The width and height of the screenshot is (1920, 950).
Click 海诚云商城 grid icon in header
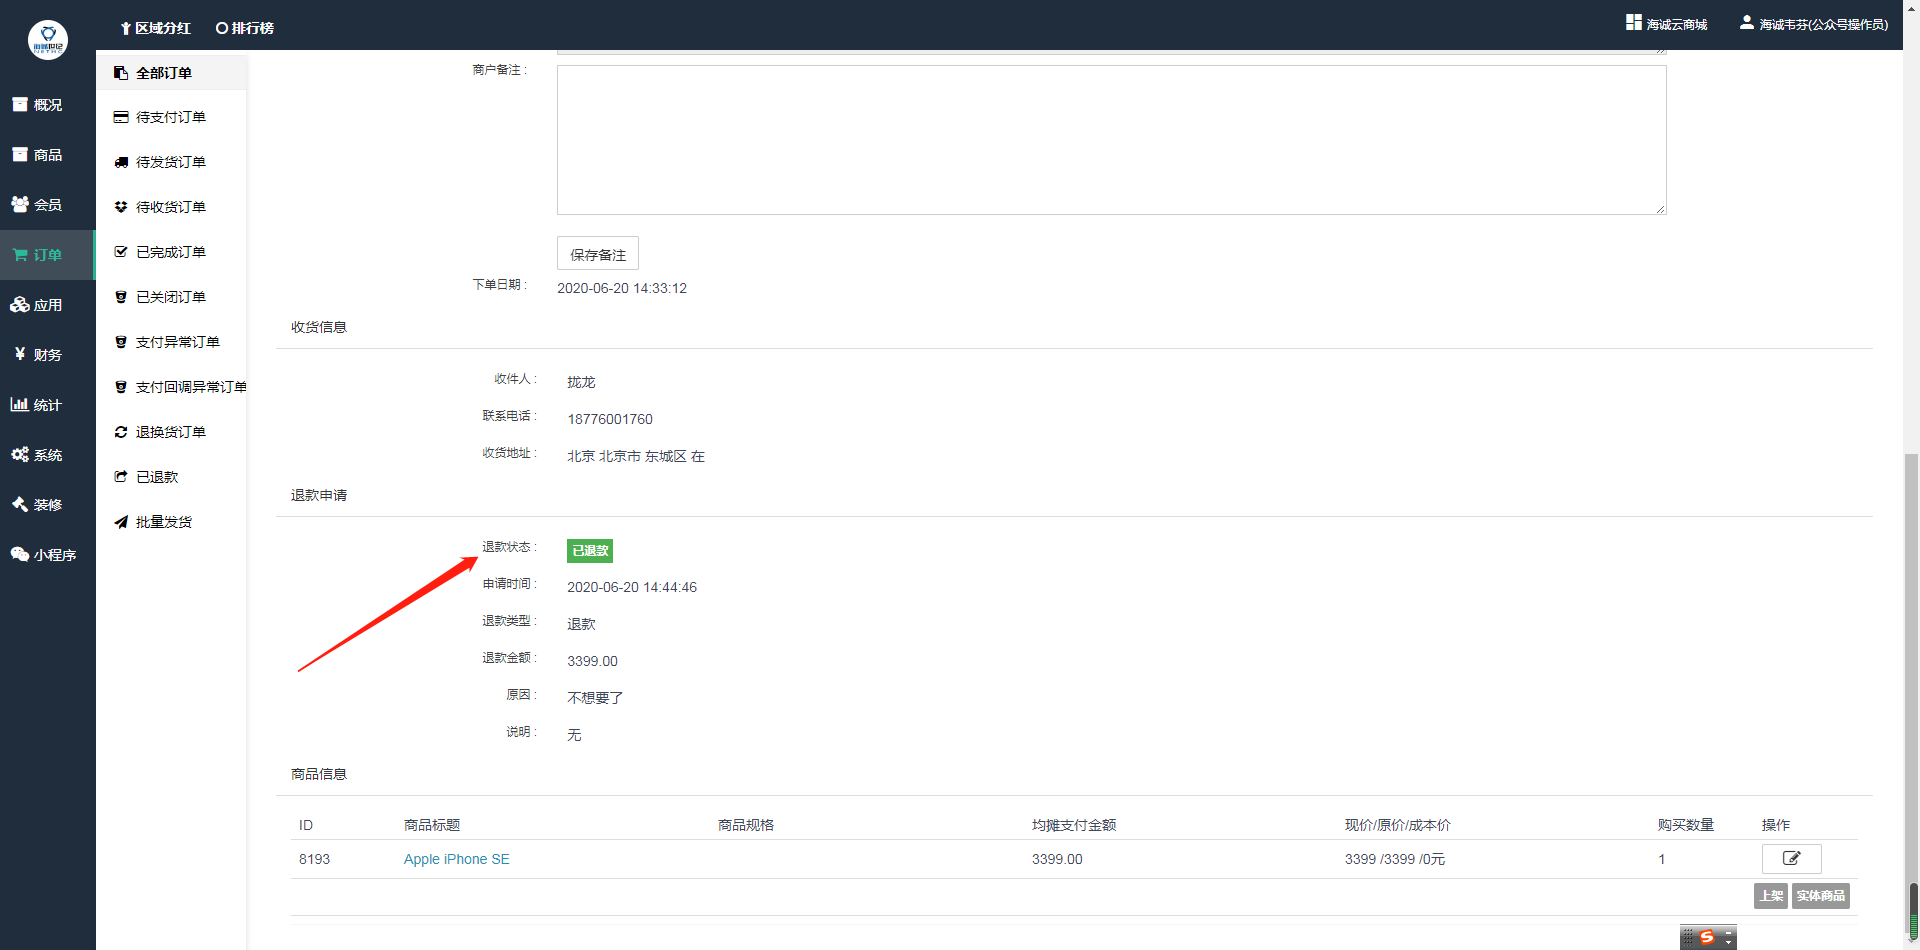[x=1634, y=22]
